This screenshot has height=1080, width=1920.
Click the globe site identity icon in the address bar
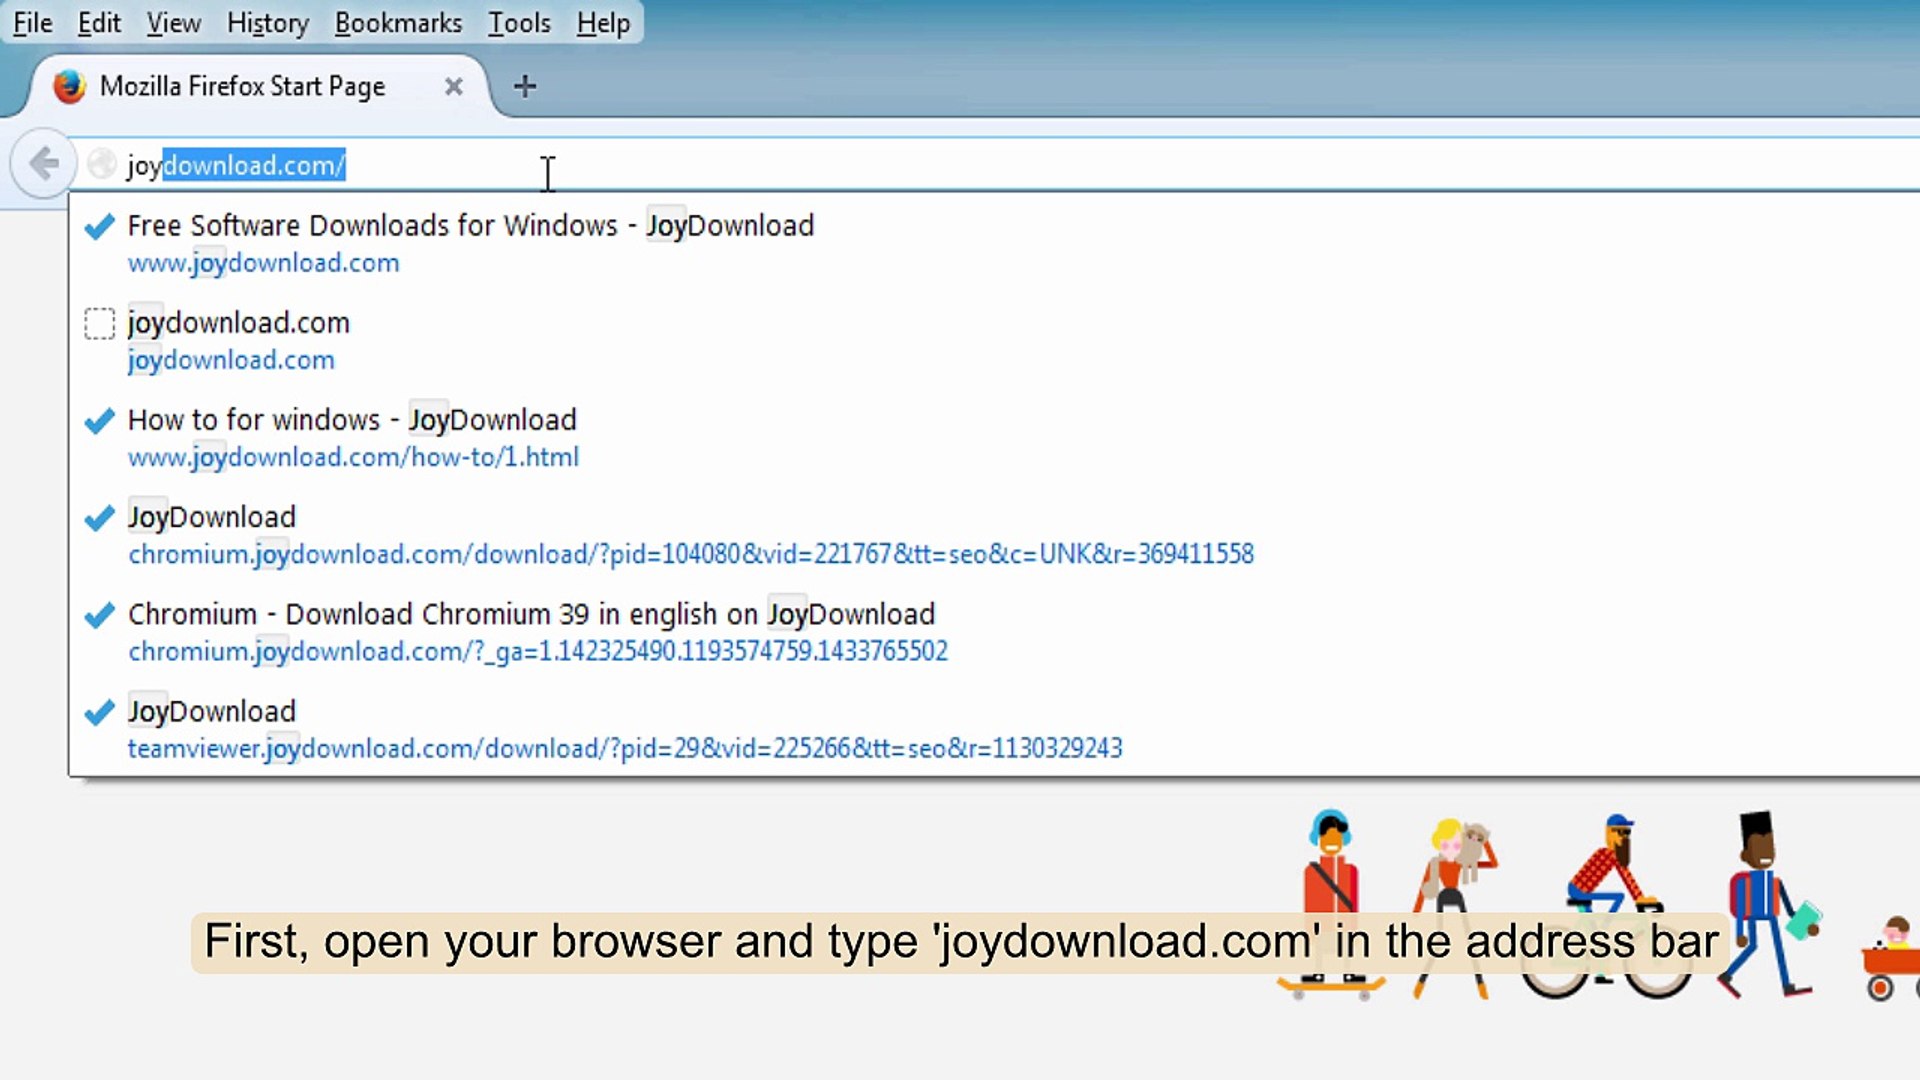(x=101, y=163)
